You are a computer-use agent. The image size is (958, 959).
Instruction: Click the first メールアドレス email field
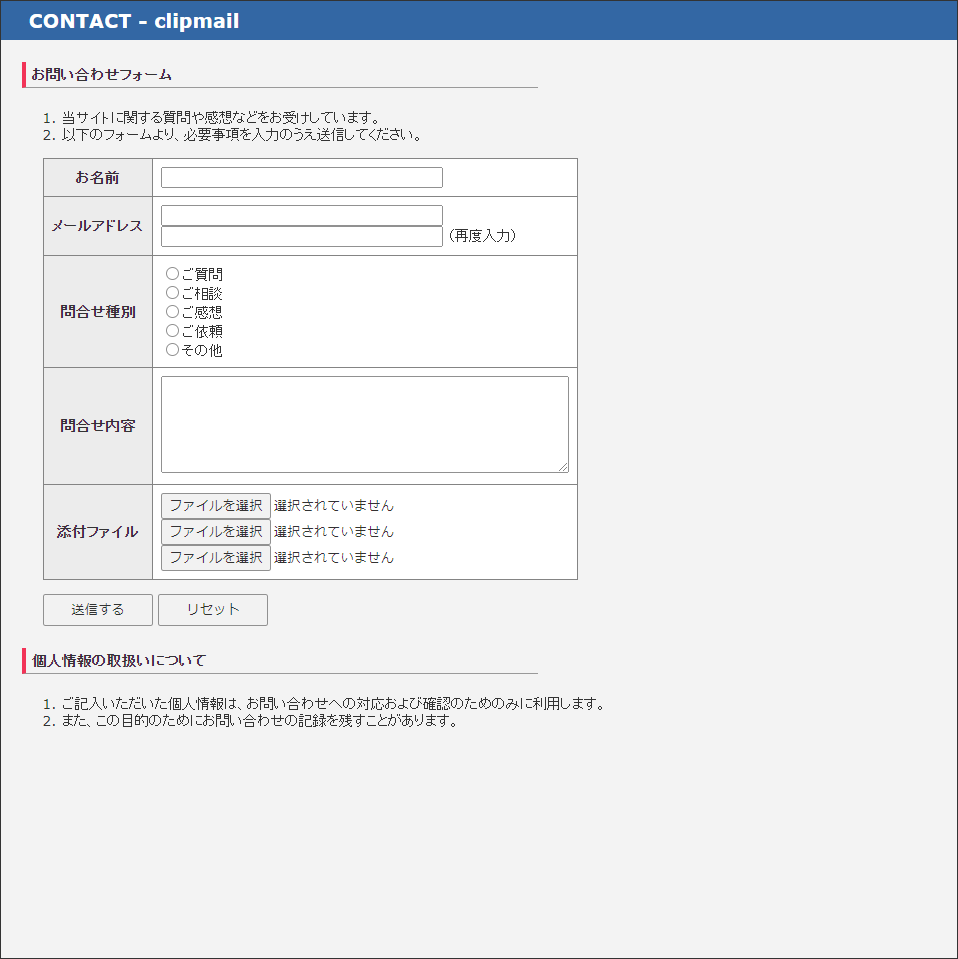300,214
